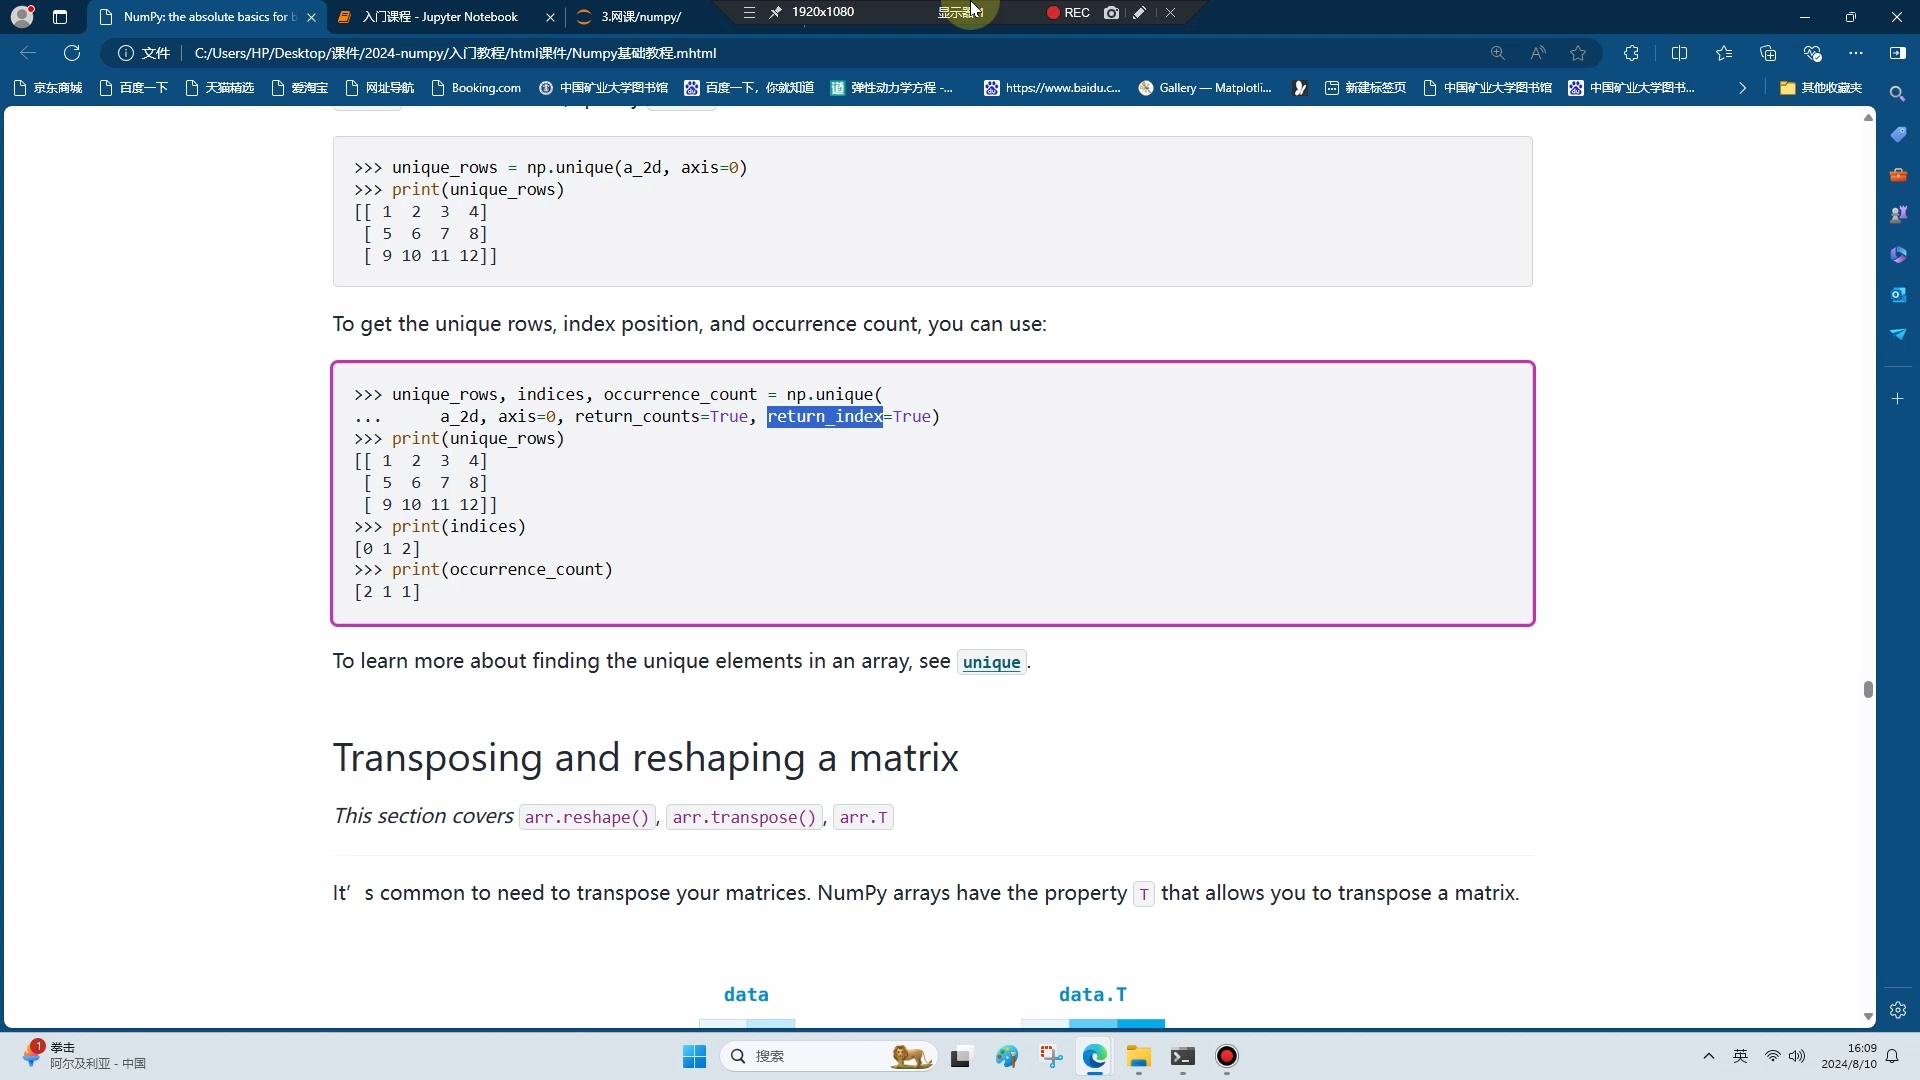Stop the REC screen recording
This screenshot has width=1920, height=1080.
tap(1068, 13)
